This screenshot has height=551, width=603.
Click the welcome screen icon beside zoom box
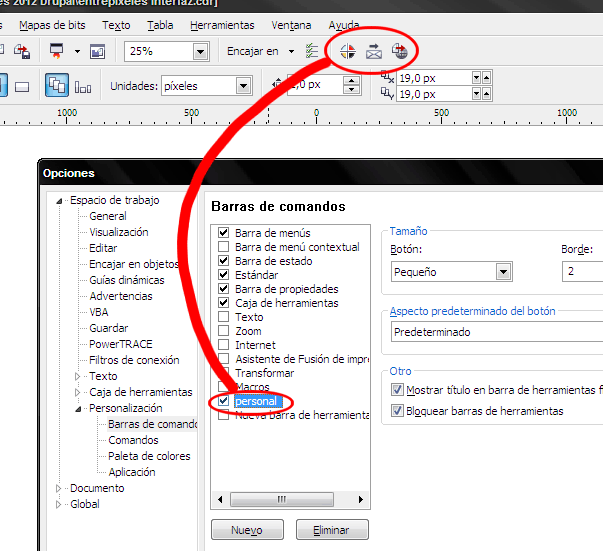(97, 51)
